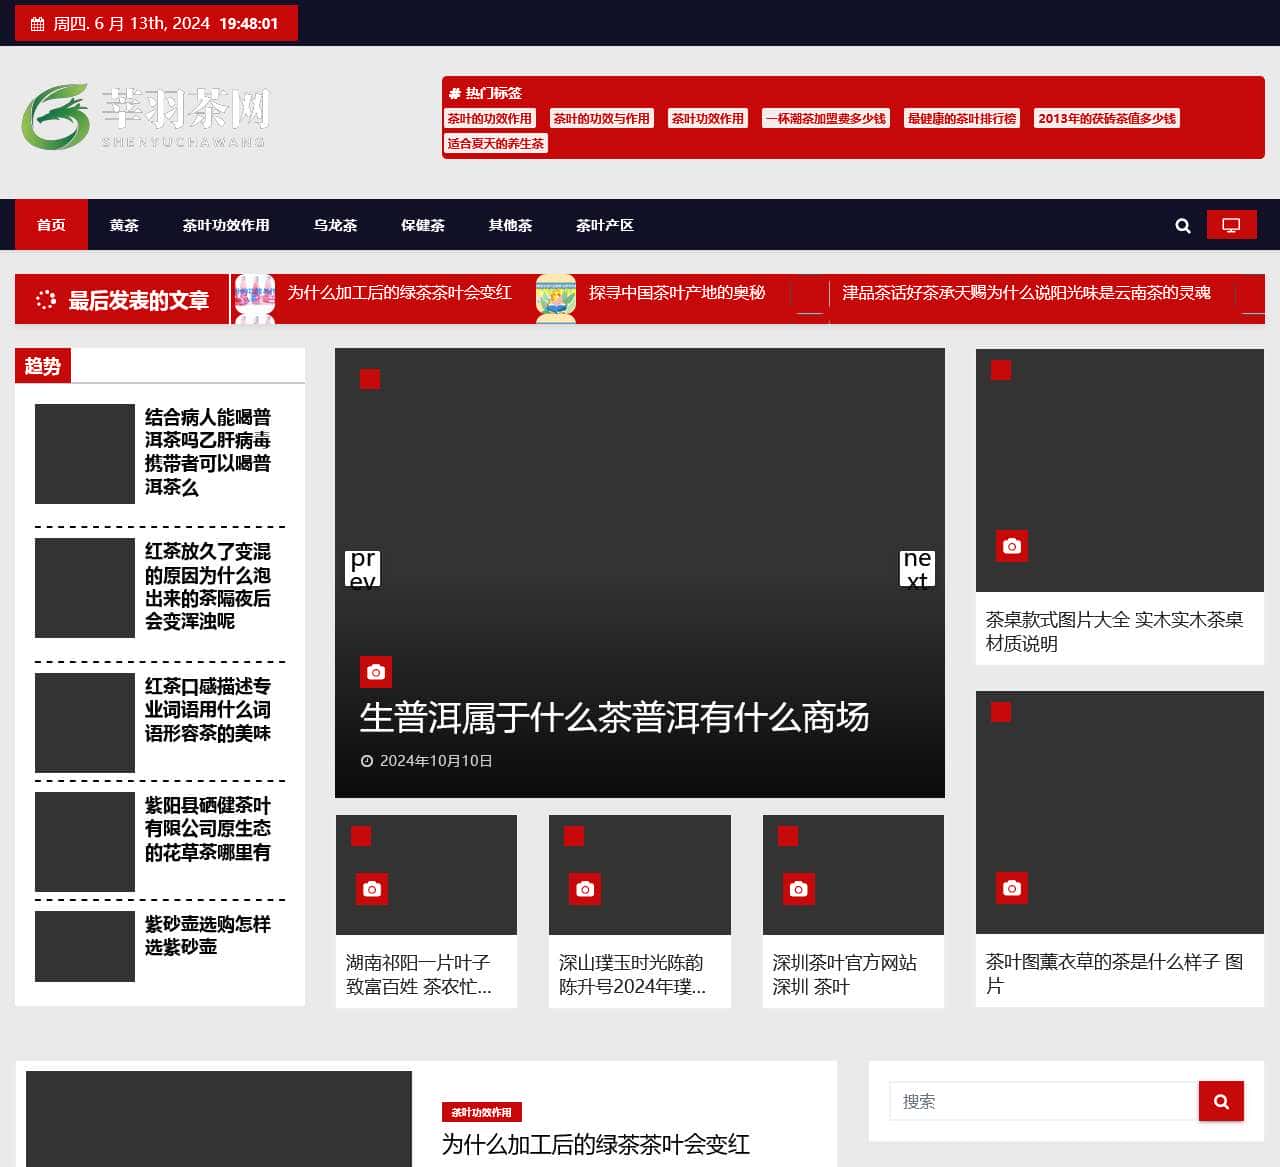Click the 茶叶的功效作用 hot tag
This screenshot has height=1167, width=1280.
click(x=490, y=118)
